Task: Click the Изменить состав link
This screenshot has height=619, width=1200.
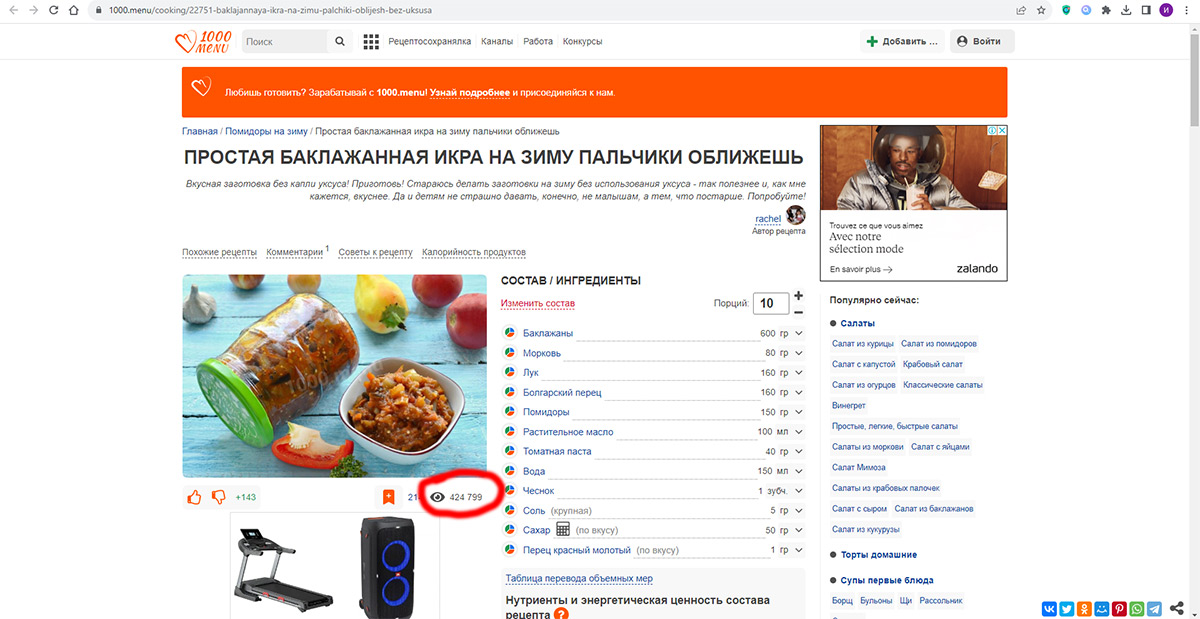Action: coord(538,304)
